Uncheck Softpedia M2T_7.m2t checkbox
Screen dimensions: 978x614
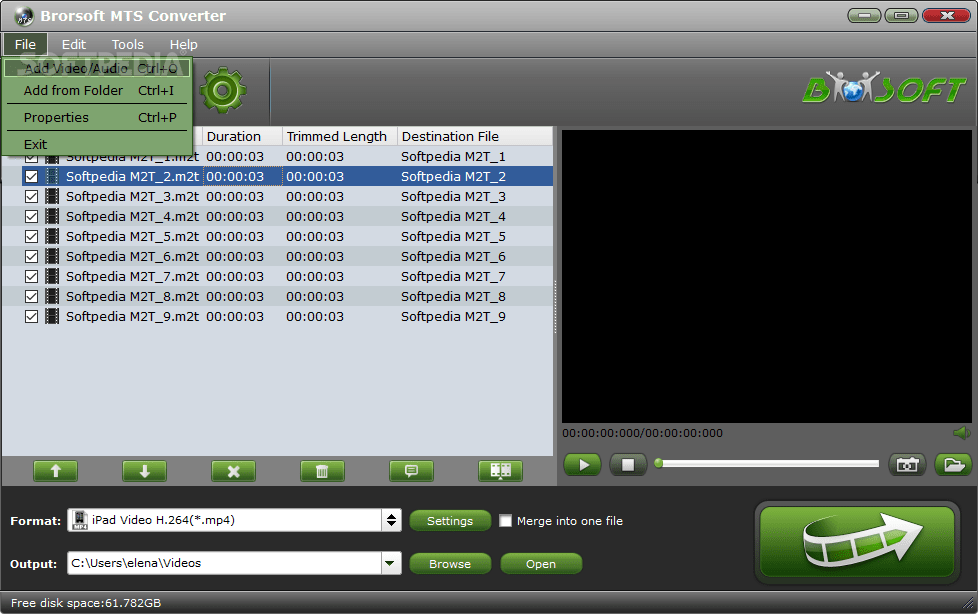coord(31,276)
